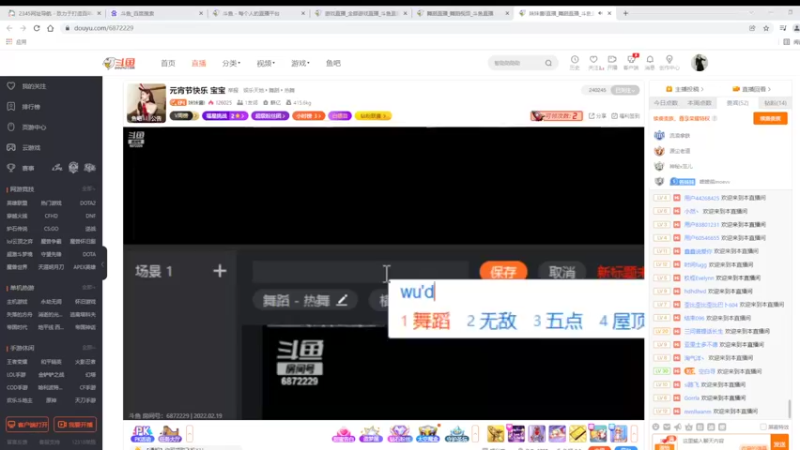Choose IME candidate 2 无敌
The height and width of the screenshot is (450, 800).
pos(491,321)
